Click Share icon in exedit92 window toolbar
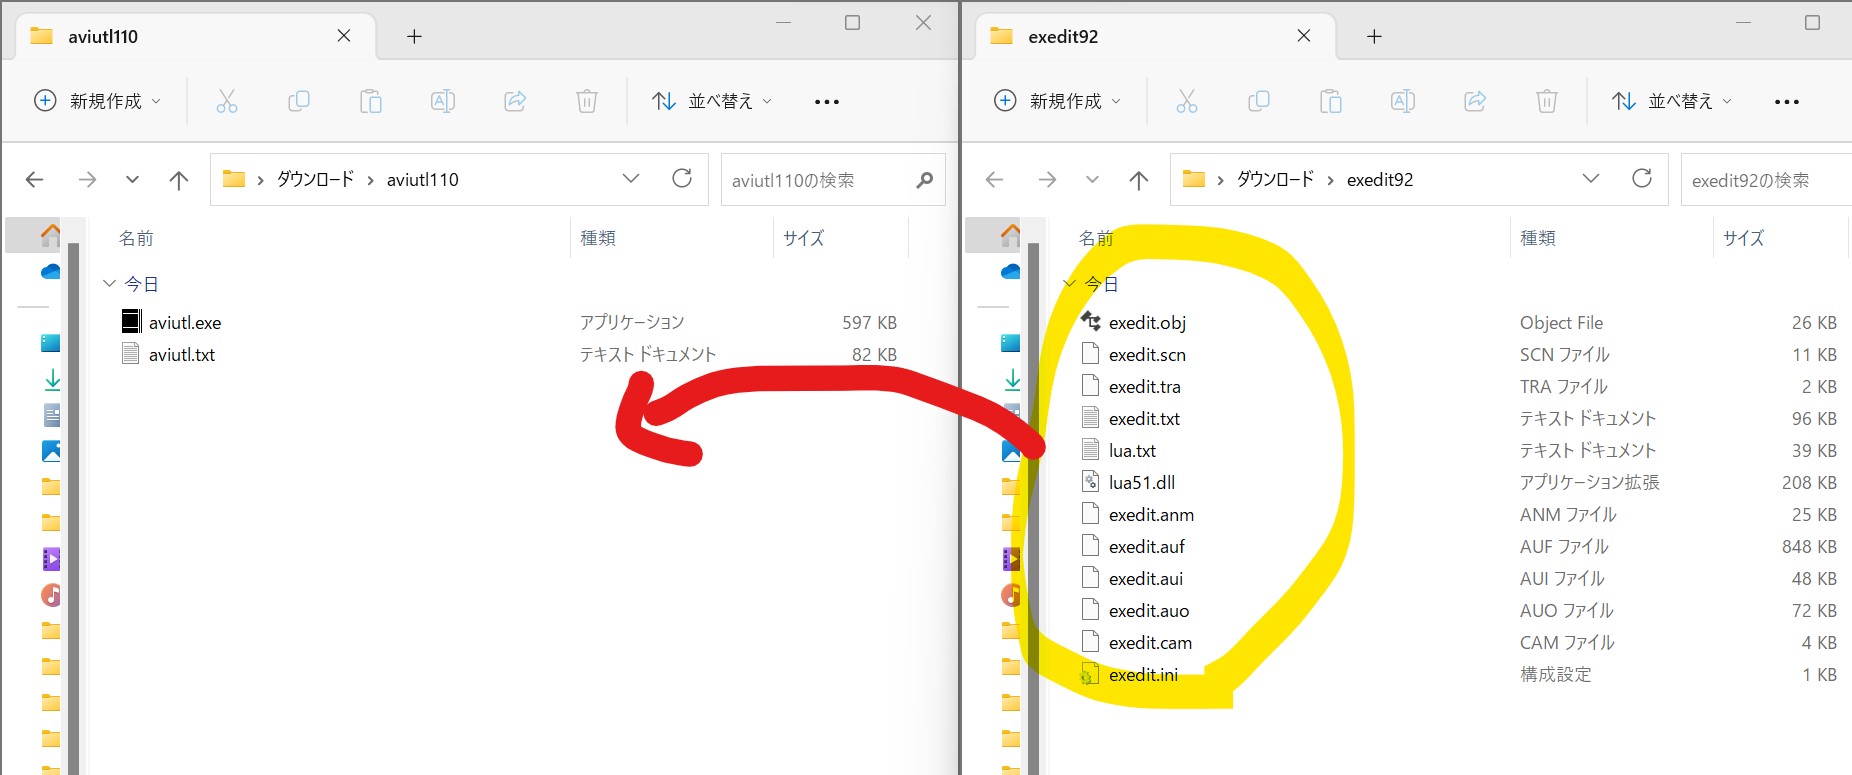The image size is (1852, 775). click(1475, 101)
